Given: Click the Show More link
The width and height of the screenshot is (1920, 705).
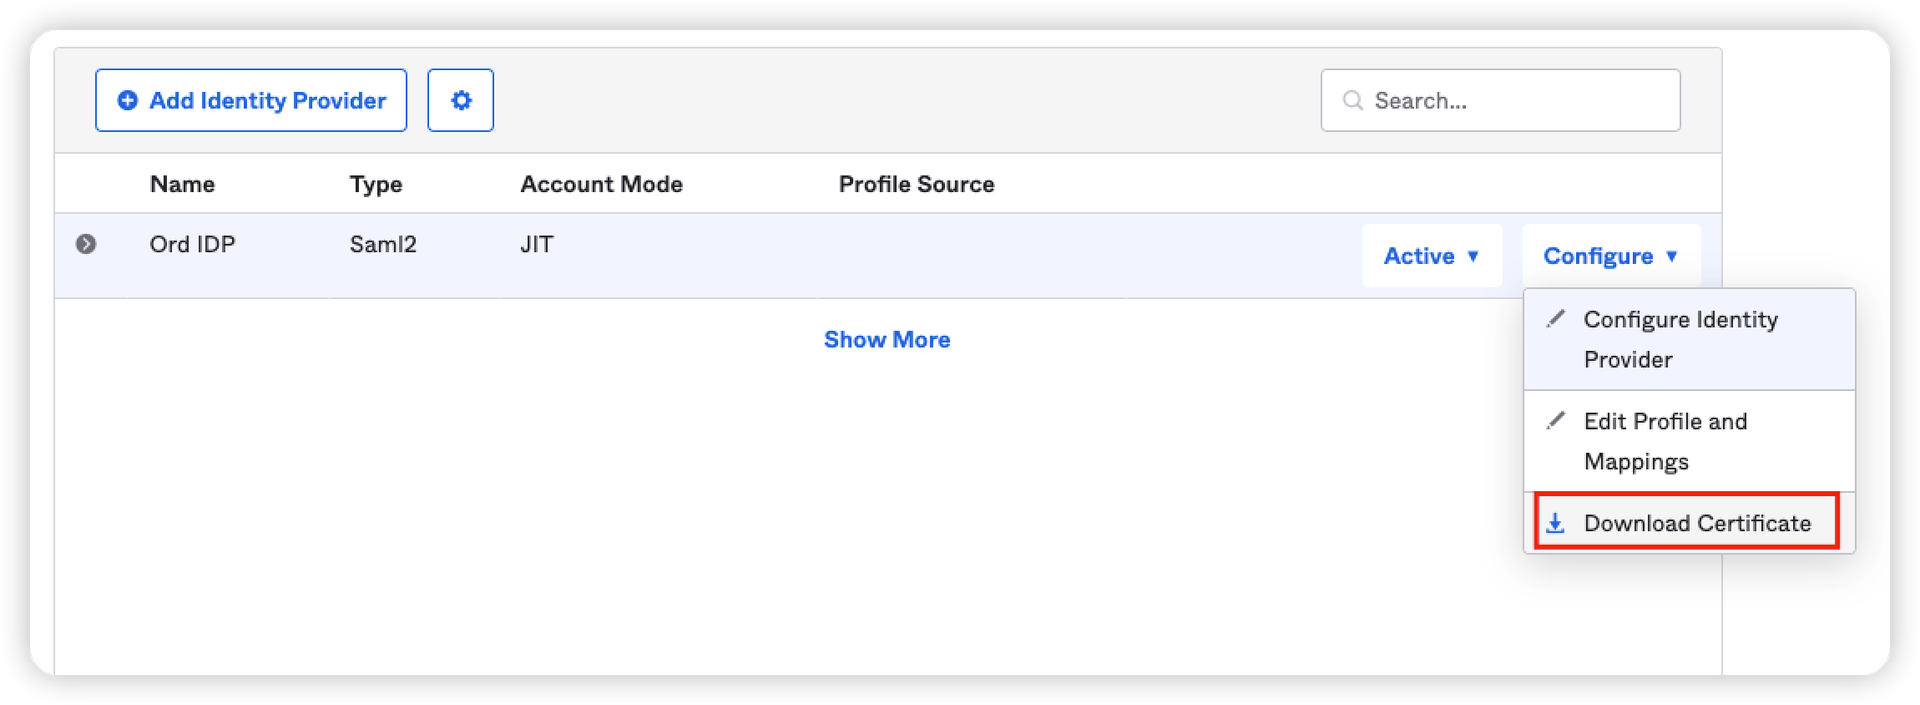Looking at the screenshot, I should click(x=886, y=340).
